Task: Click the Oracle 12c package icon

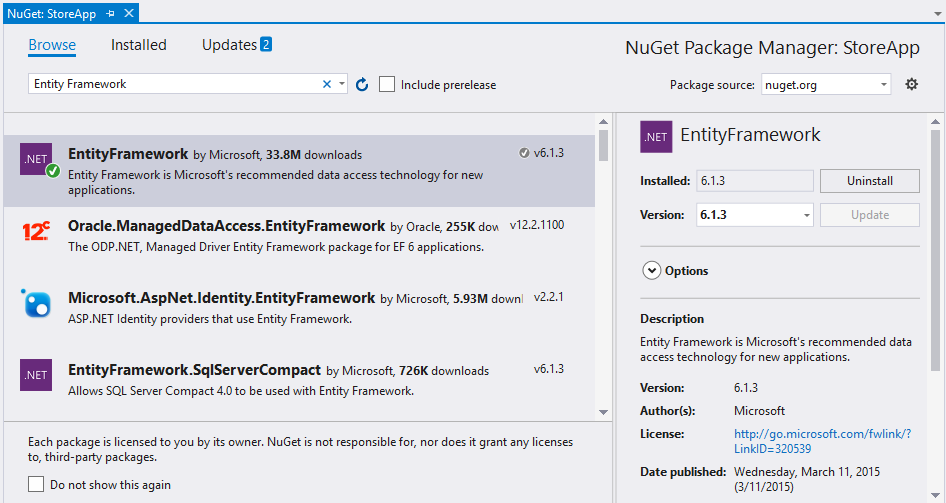Action: (x=36, y=232)
